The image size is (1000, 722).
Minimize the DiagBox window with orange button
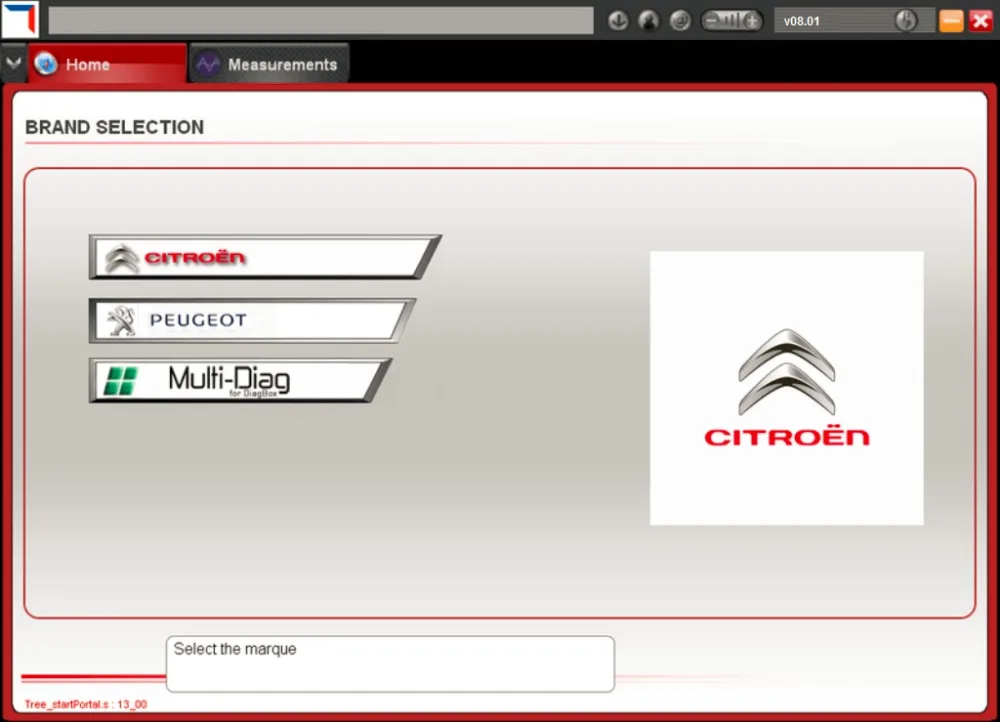(951, 21)
